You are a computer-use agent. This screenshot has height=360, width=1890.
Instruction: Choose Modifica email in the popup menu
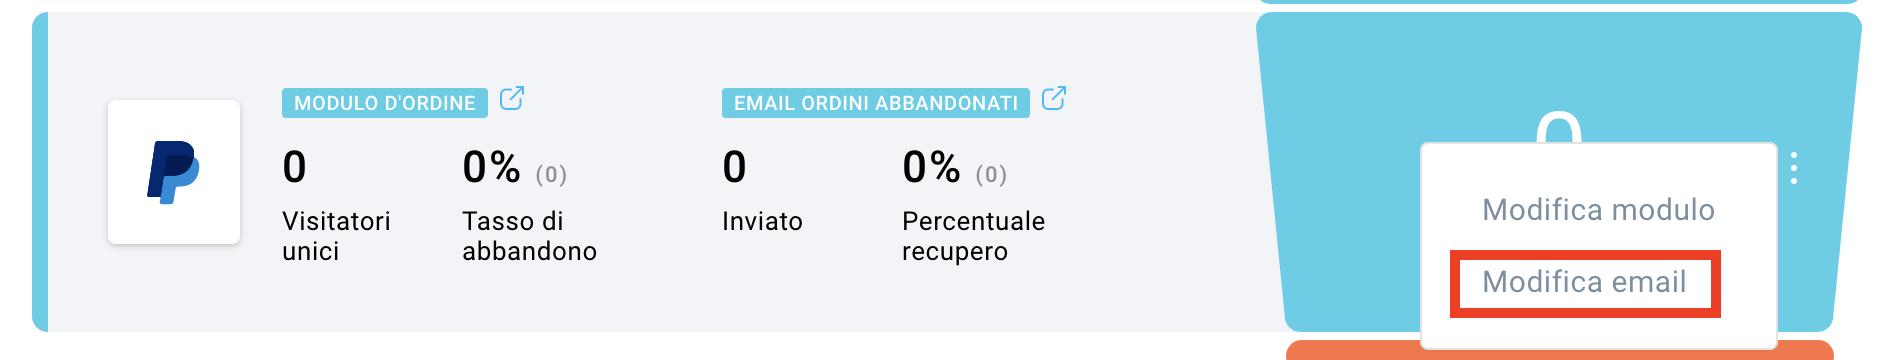(x=1584, y=282)
